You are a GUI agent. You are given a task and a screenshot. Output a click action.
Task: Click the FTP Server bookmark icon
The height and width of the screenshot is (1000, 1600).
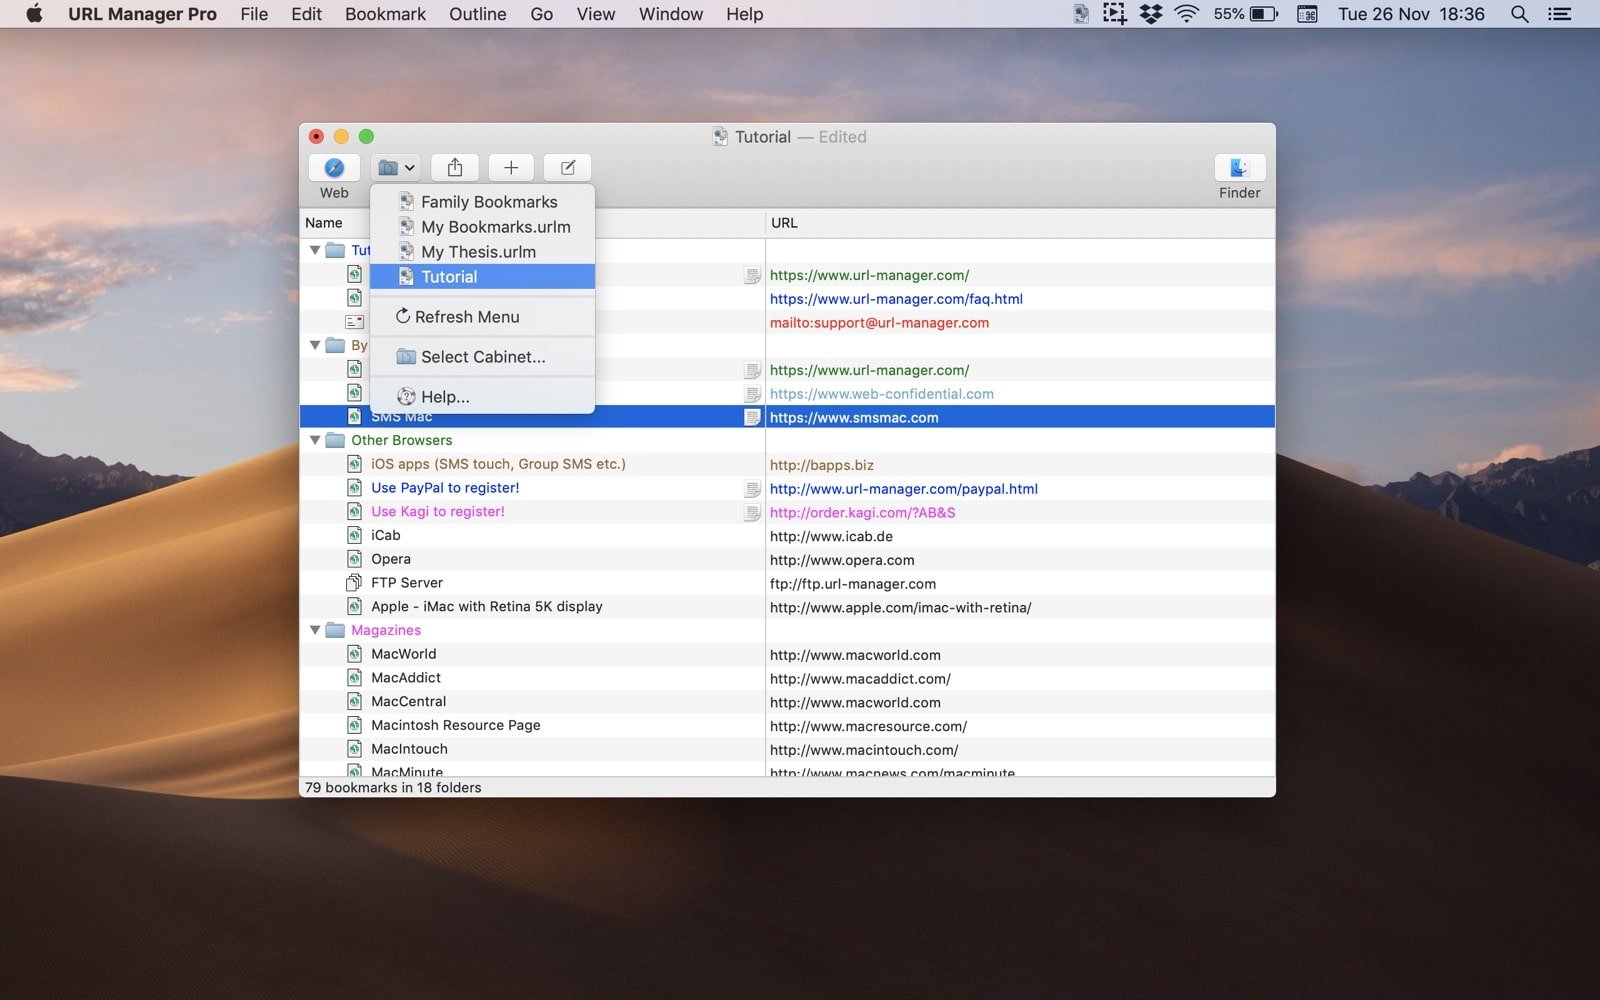(x=354, y=583)
